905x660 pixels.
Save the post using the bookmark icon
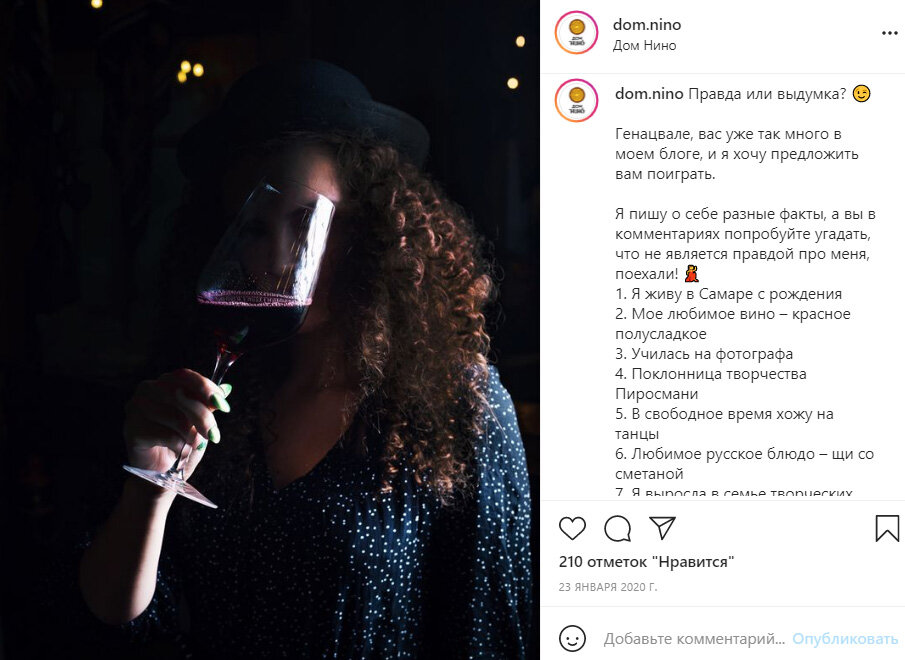887,528
